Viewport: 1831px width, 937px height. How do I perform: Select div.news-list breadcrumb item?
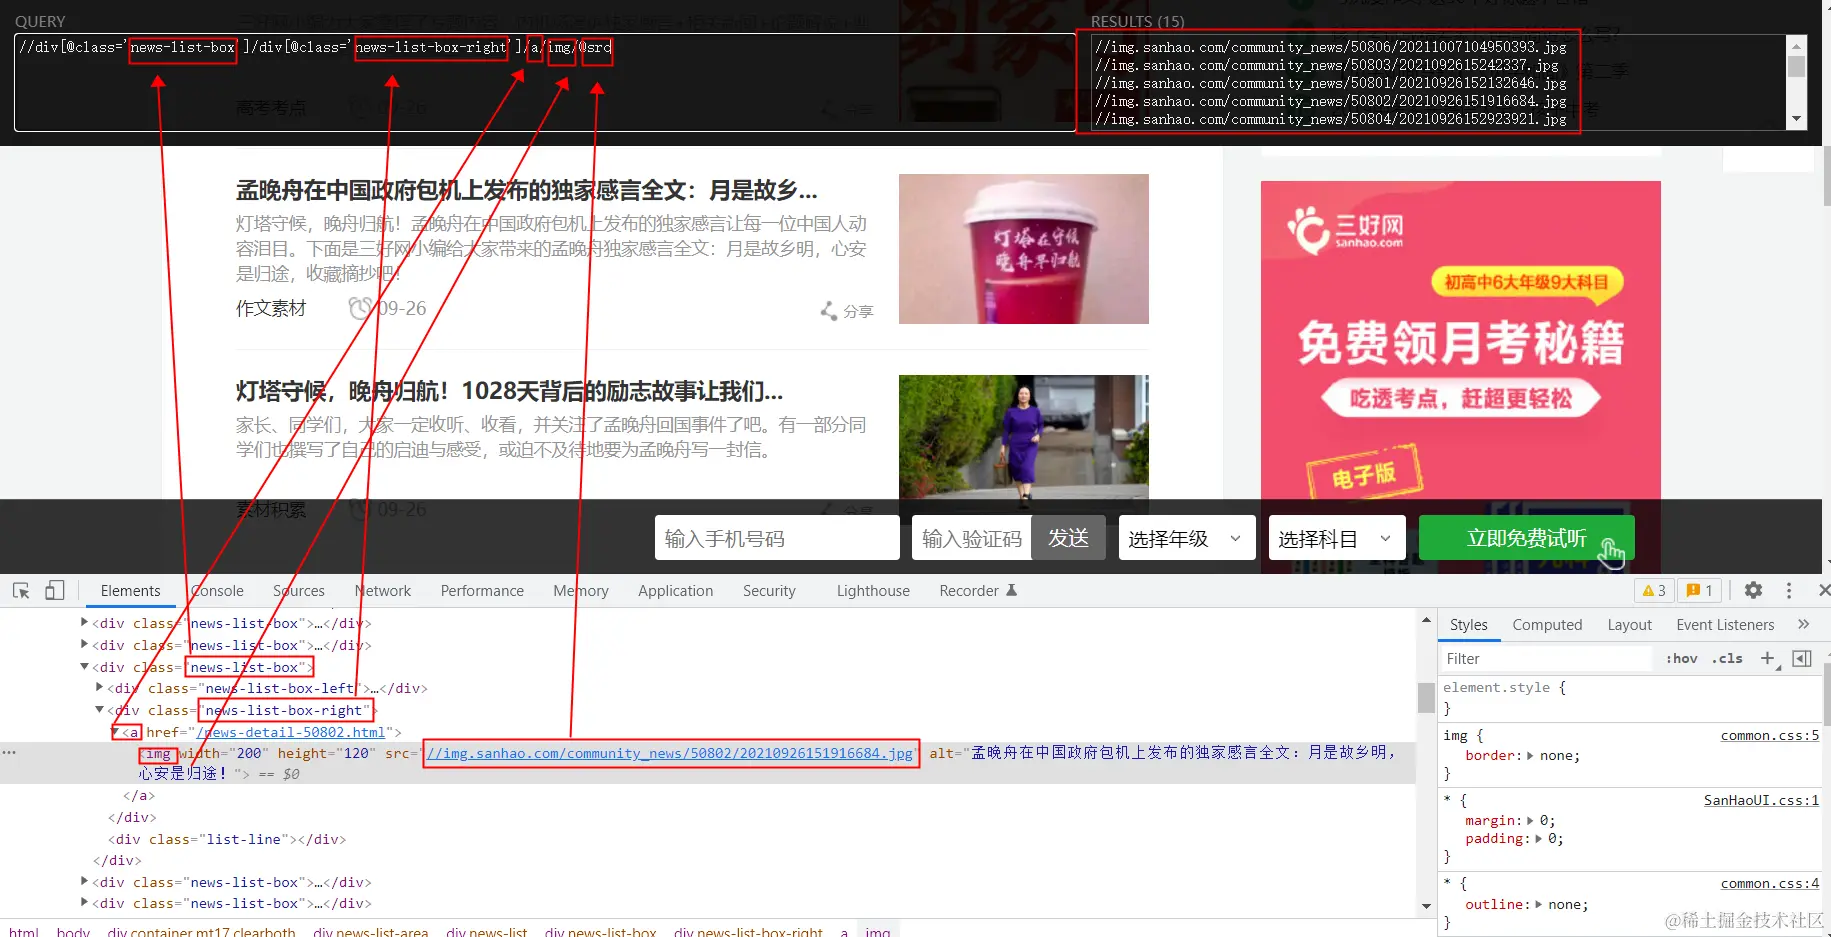pyautogui.click(x=487, y=930)
